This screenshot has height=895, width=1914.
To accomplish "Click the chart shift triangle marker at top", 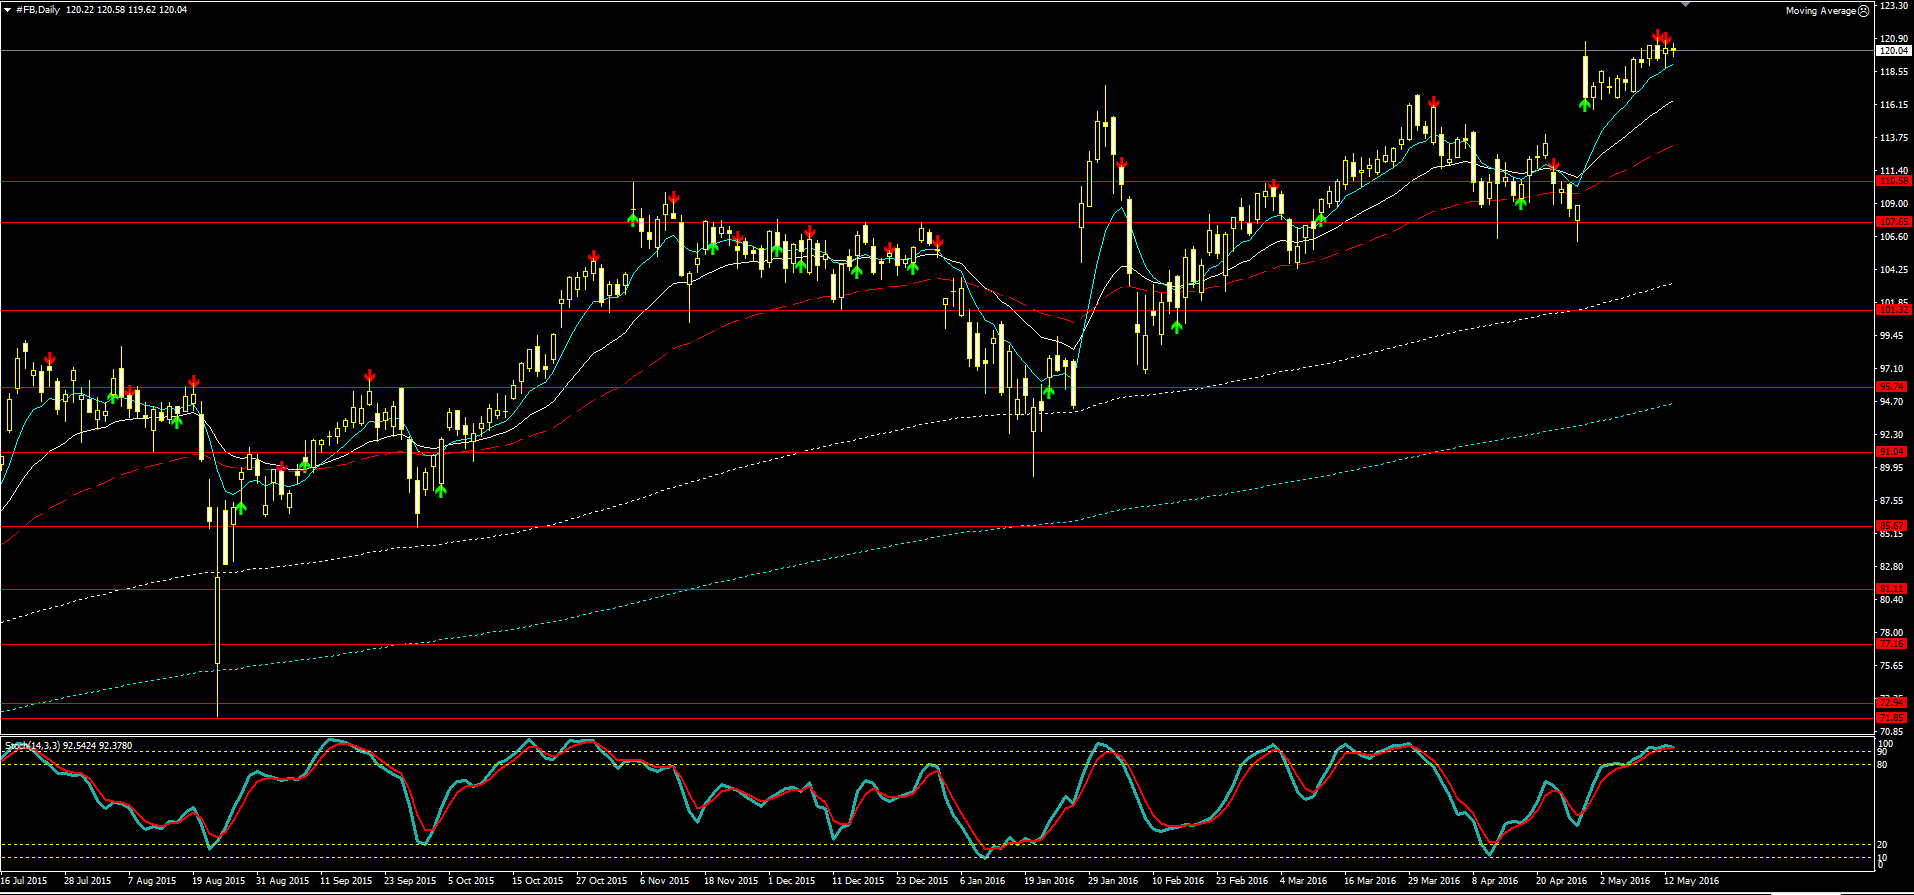I will click(x=1687, y=4).
